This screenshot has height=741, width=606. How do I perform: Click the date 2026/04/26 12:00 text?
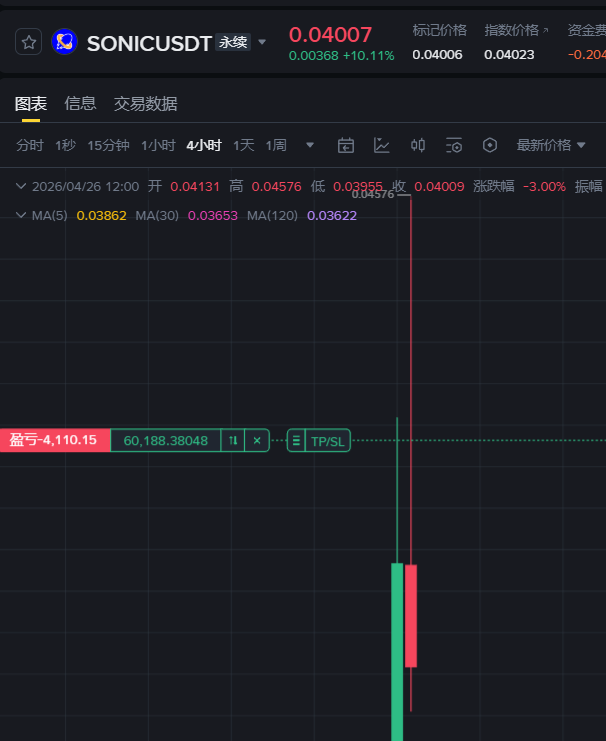point(86,186)
